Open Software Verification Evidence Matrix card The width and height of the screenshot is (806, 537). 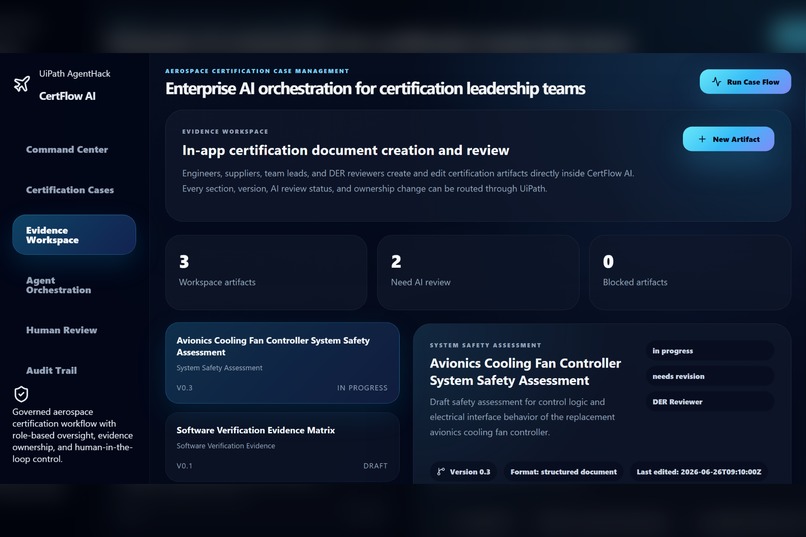[282, 447]
